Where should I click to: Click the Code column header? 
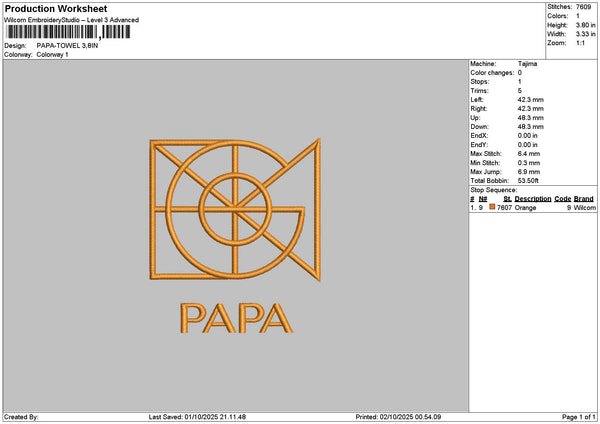click(563, 199)
